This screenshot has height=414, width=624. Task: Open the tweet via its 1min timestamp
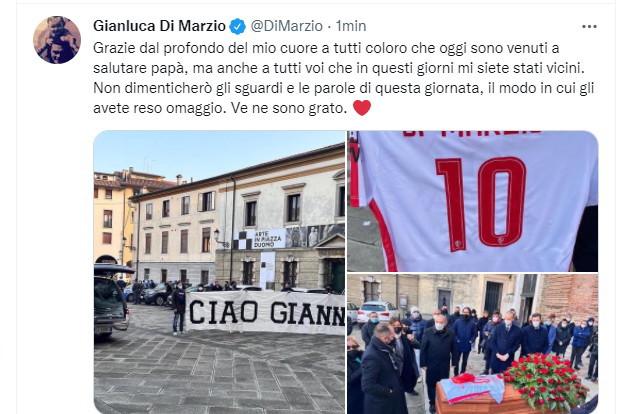351,26
